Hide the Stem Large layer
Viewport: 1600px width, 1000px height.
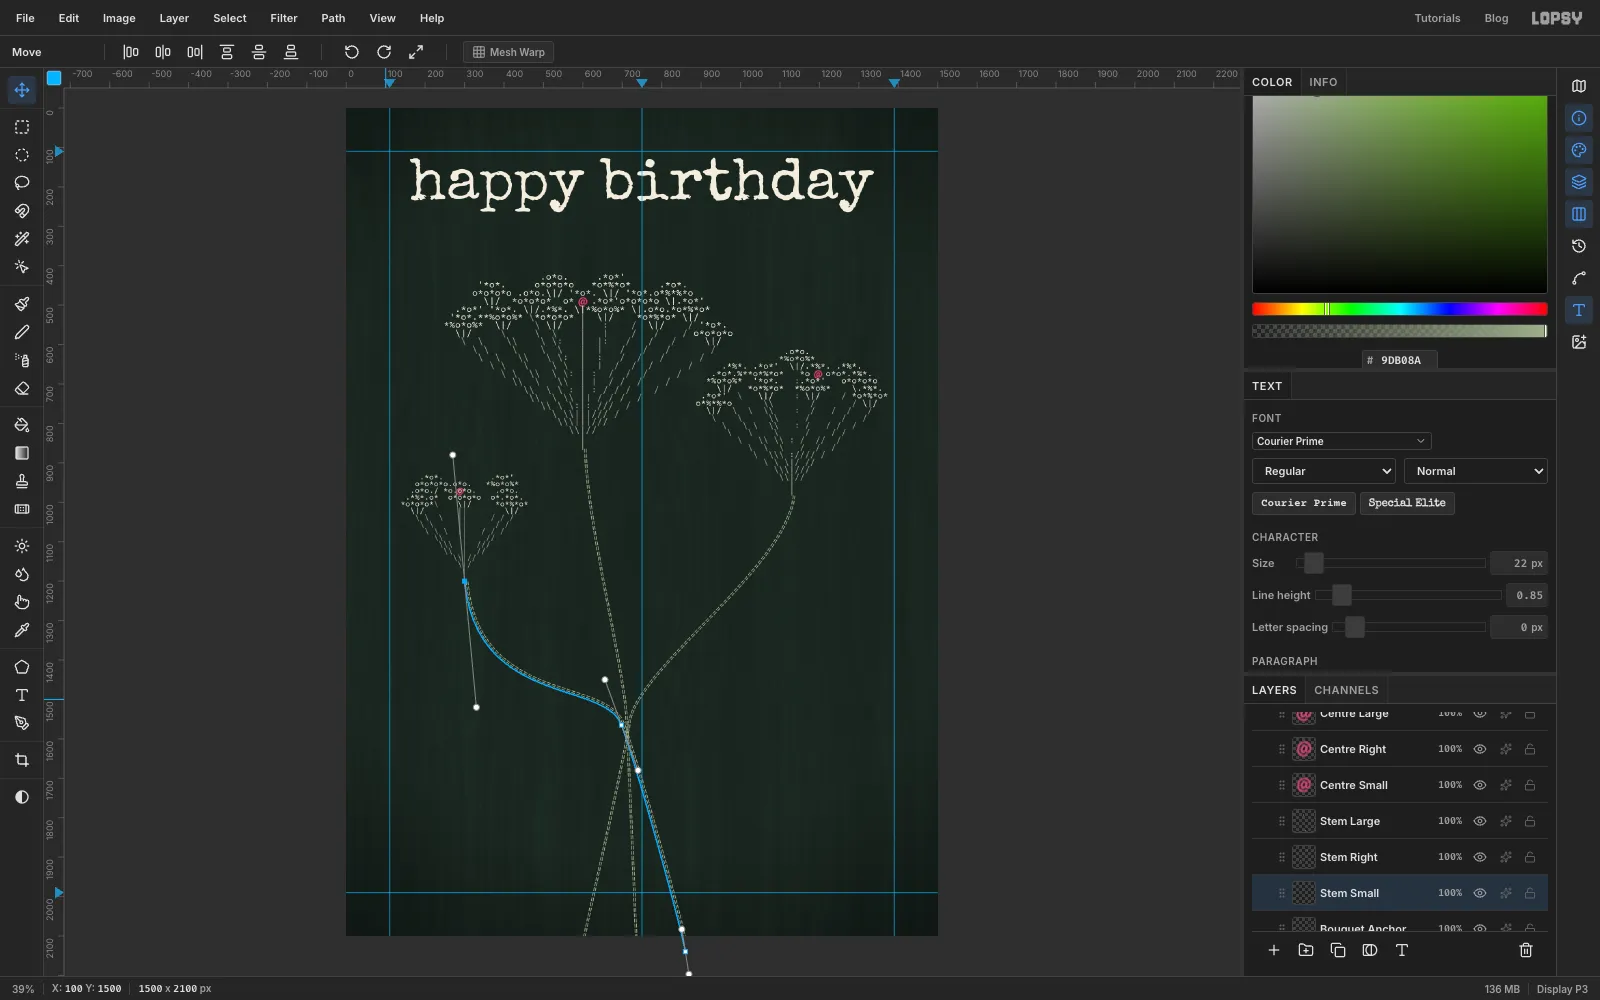pyautogui.click(x=1480, y=821)
